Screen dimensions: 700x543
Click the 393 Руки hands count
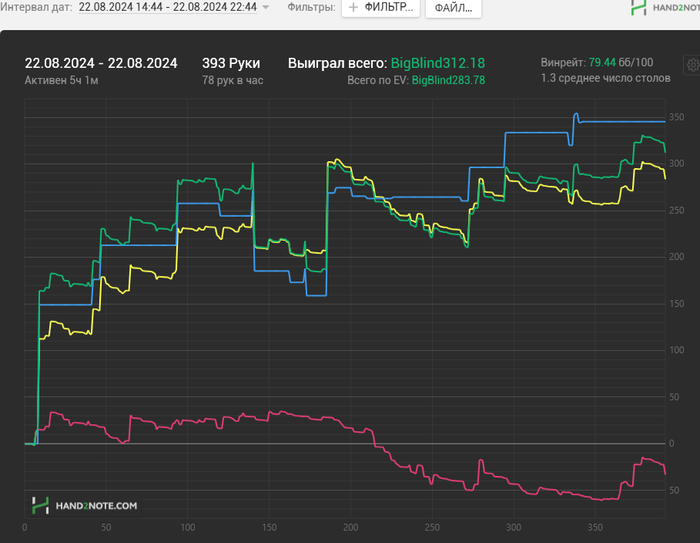231,63
